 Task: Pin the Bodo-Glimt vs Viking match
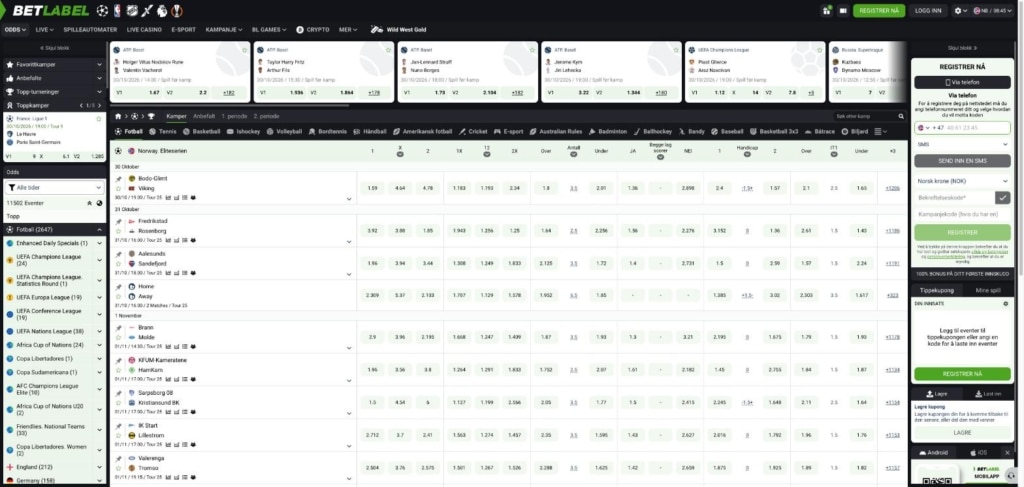[x=118, y=179]
